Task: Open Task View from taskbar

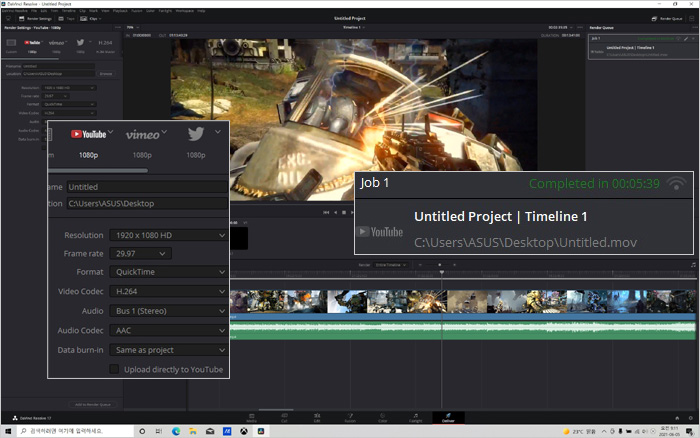Action: click(x=158, y=431)
